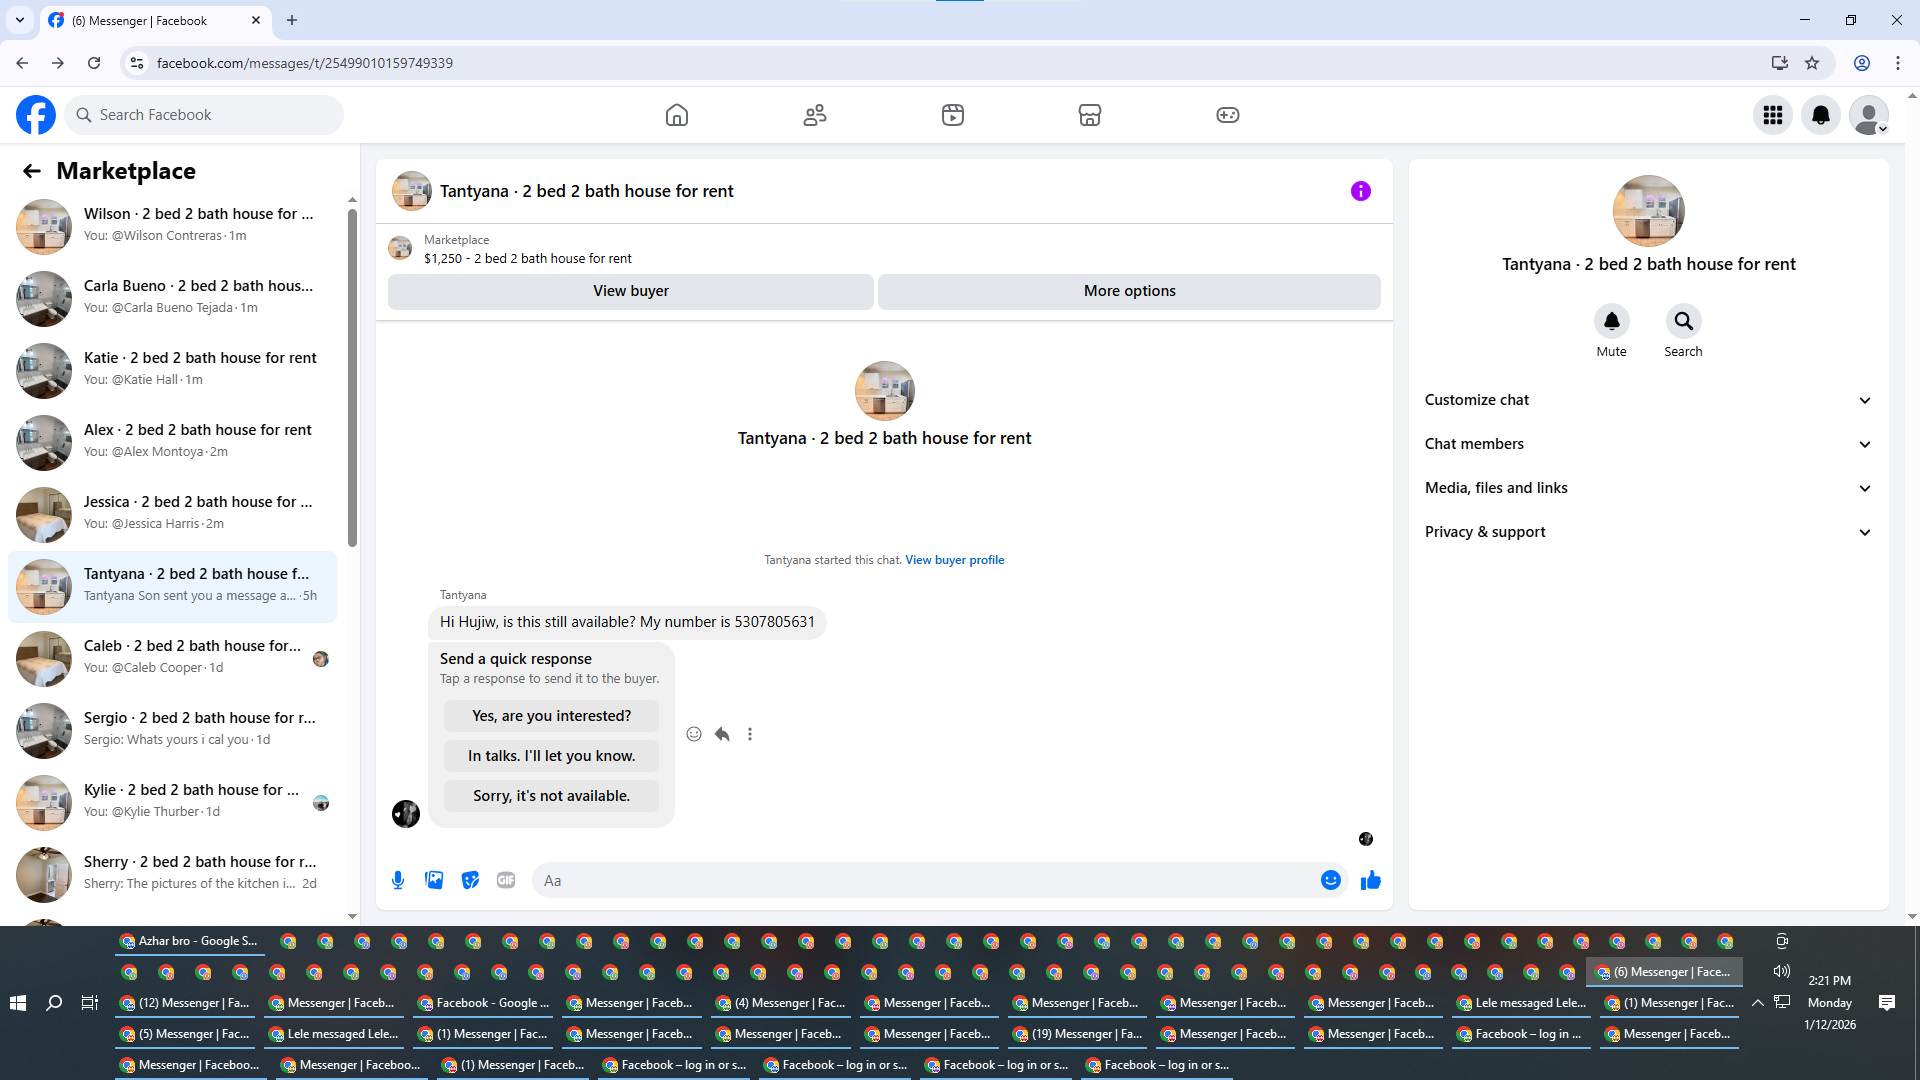Send a thumbs-up like
This screenshot has height=1080, width=1920.
tap(1370, 880)
